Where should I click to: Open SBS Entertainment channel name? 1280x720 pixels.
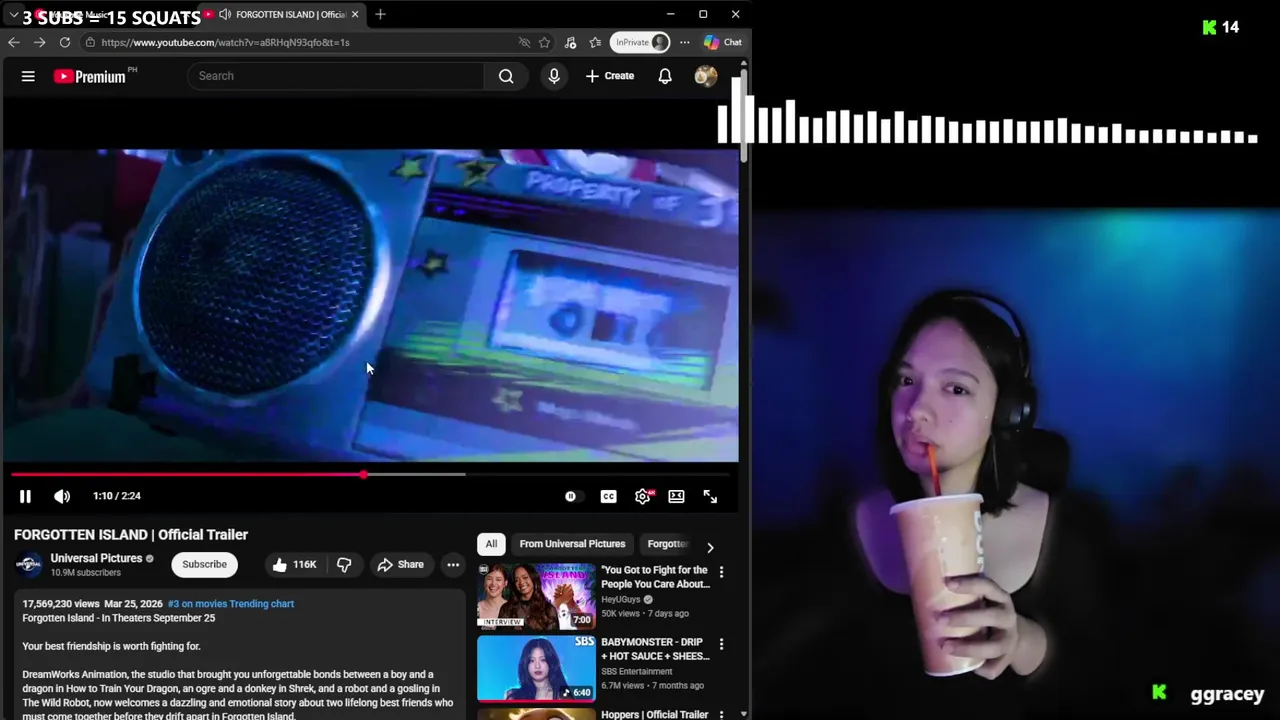636,672
